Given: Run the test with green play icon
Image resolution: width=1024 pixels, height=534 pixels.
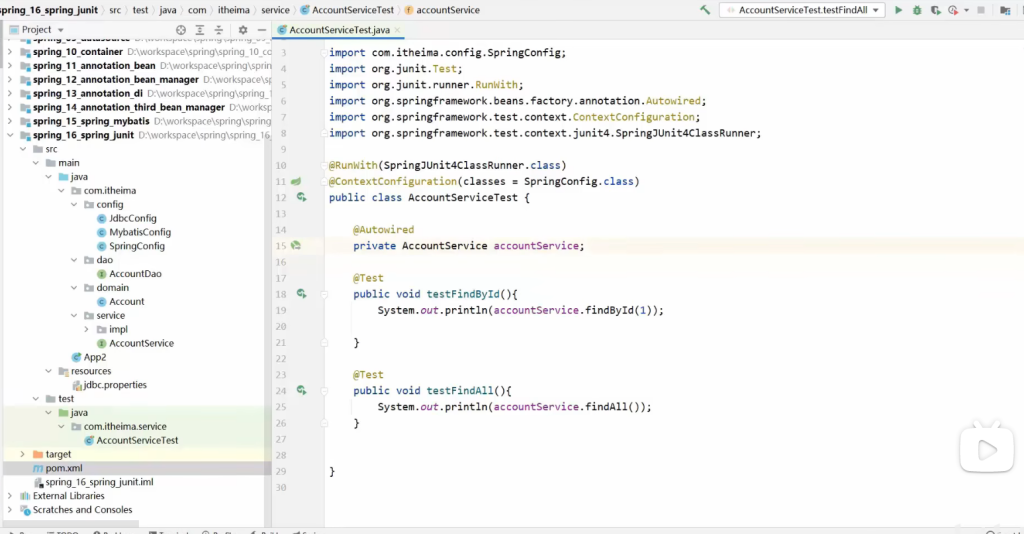Looking at the screenshot, I should point(898,10).
